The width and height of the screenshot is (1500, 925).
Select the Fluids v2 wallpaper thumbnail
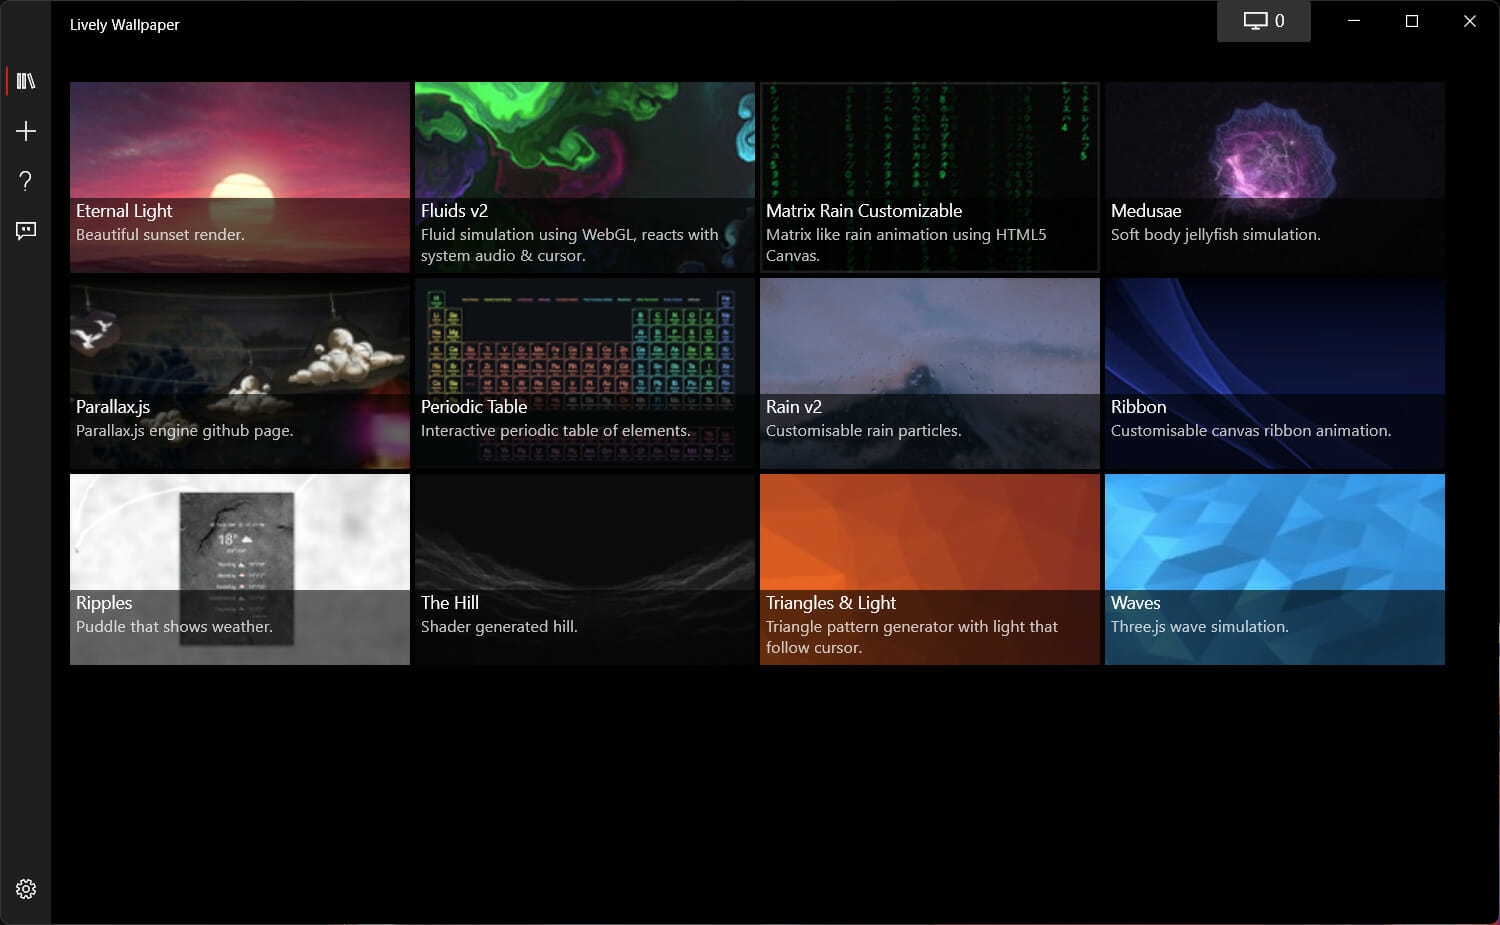[x=585, y=177]
